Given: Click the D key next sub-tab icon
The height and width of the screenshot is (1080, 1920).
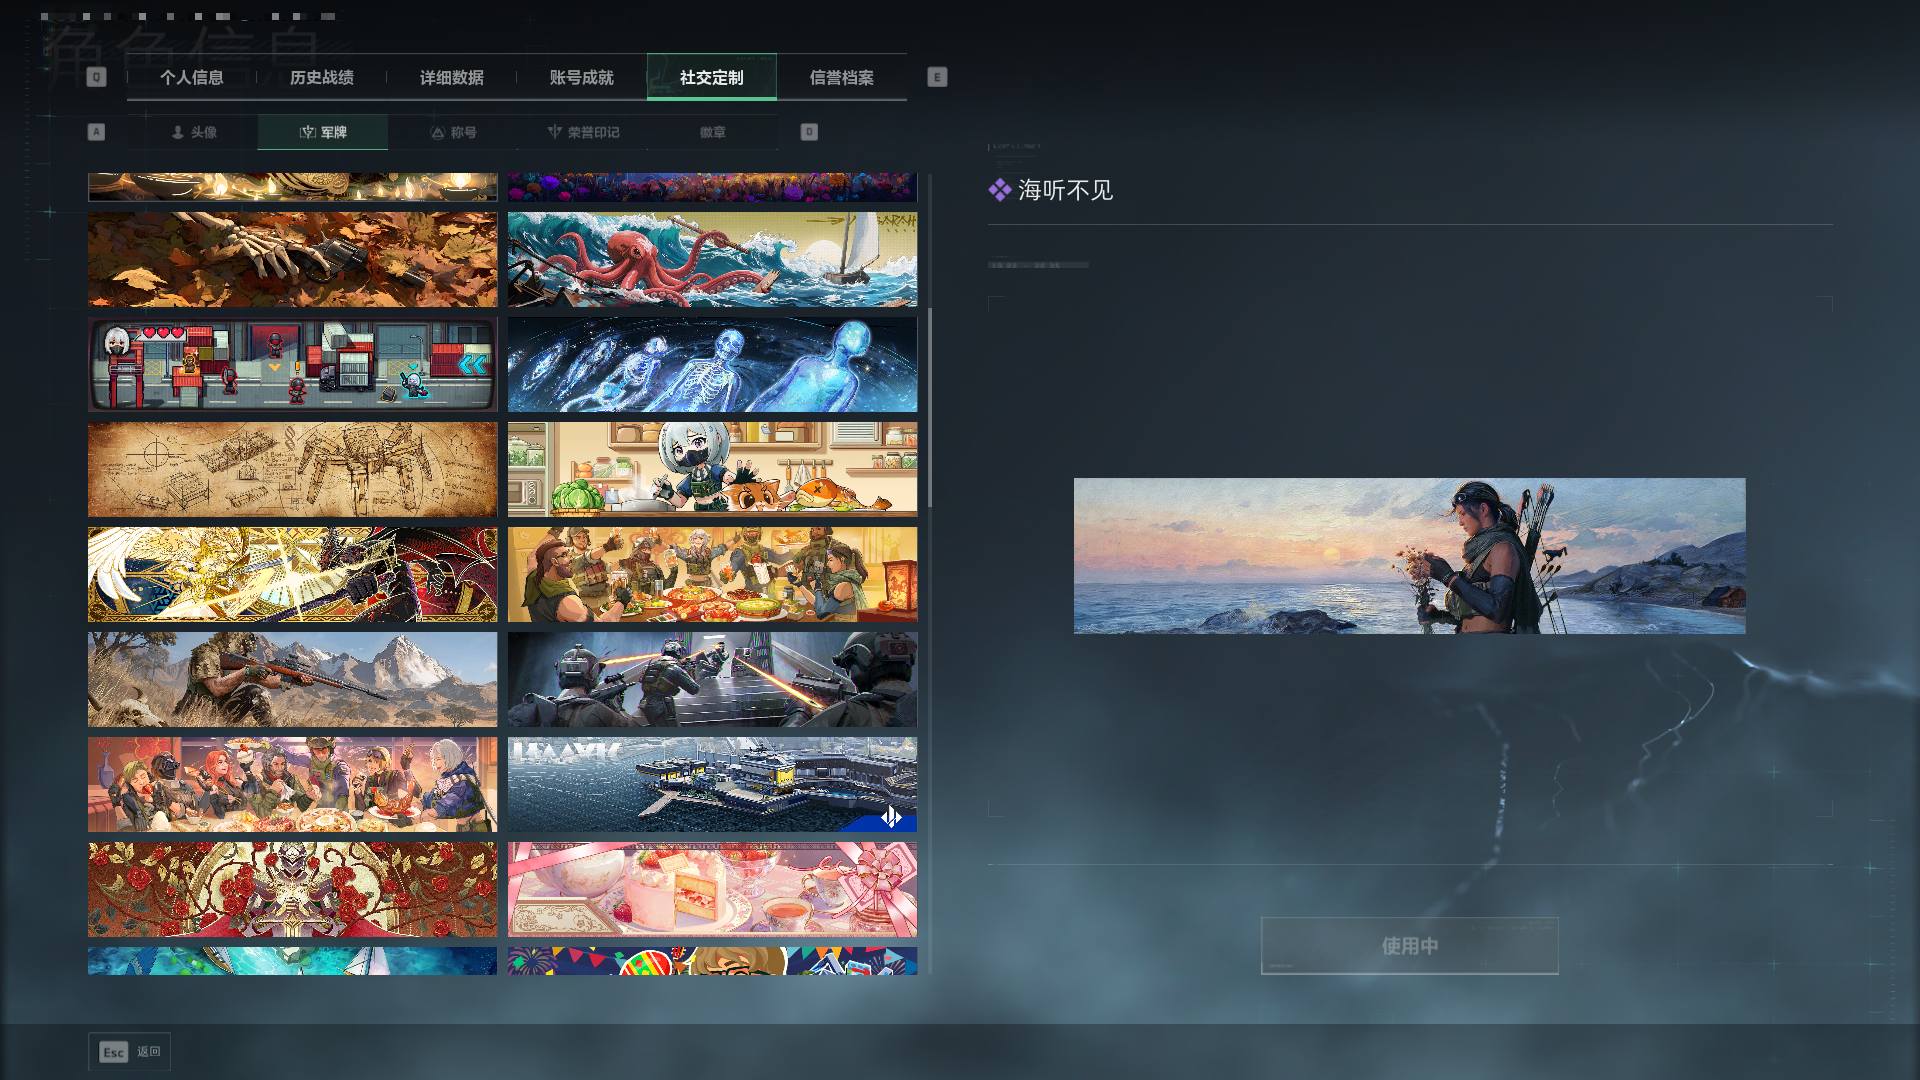Looking at the screenshot, I should point(809,132).
